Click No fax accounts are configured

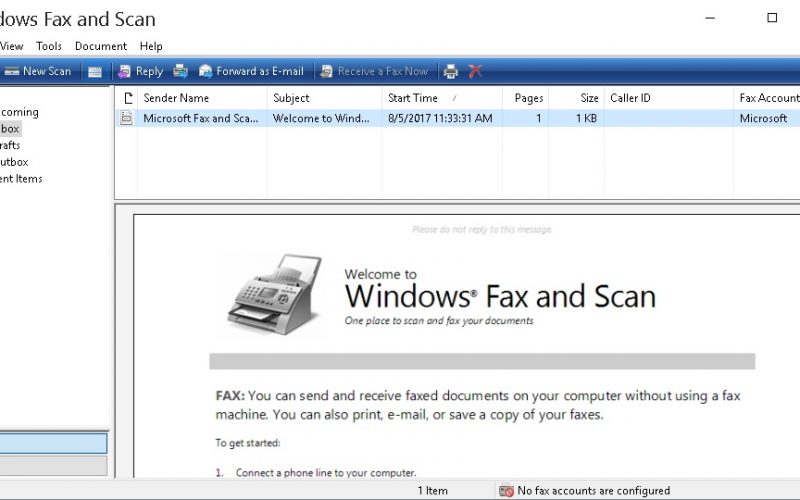point(593,491)
